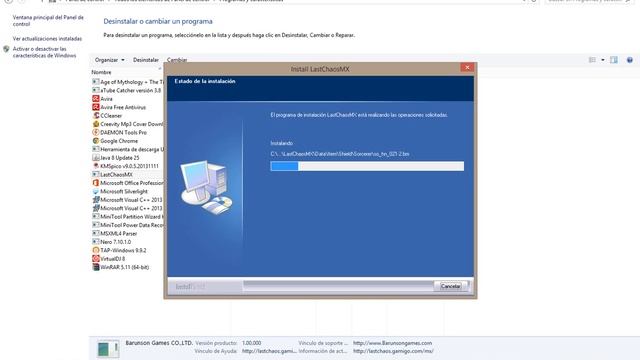Screen dimensions: 640x360
Task: Open Activar o desactivar características de Windows
Action: point(44,52)
